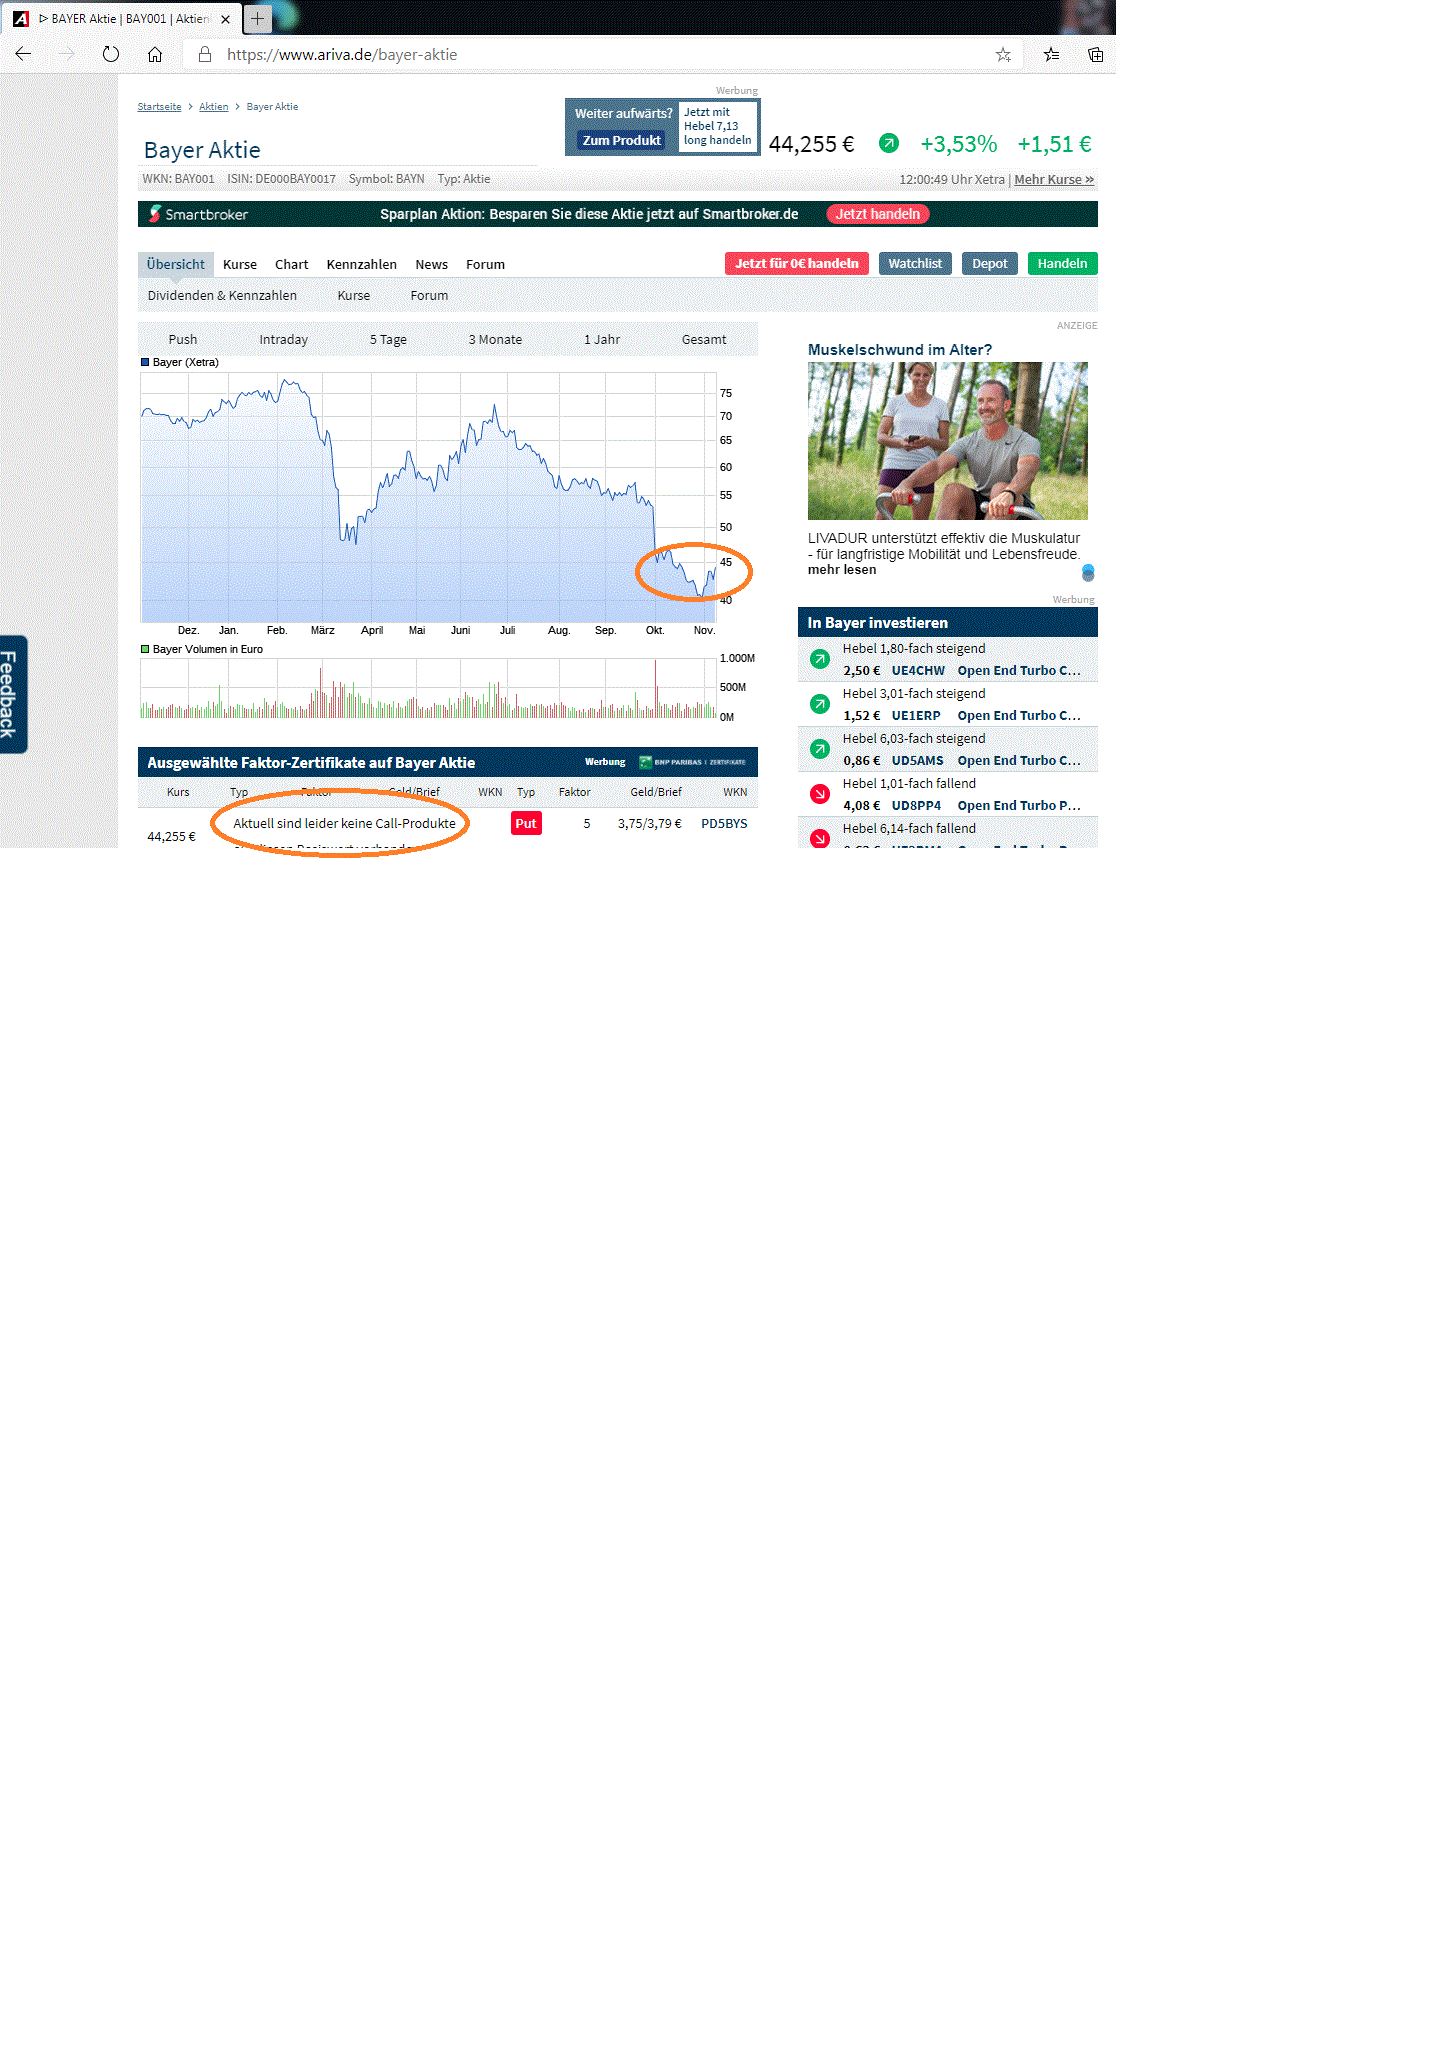Image resolution: width=1446 pixels, height=2063 pixels.
Task: Switch to the Kurse main tab
Action: click(240, 264)
